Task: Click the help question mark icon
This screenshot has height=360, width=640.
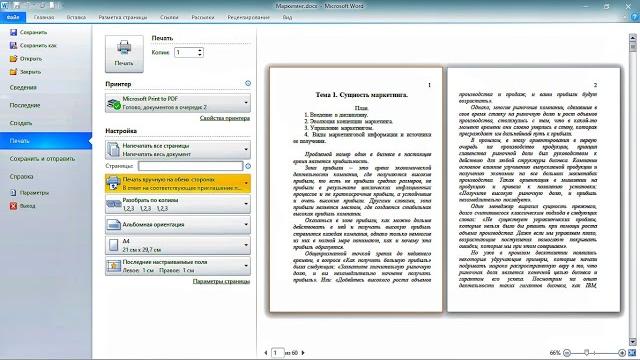Action: 635,17
